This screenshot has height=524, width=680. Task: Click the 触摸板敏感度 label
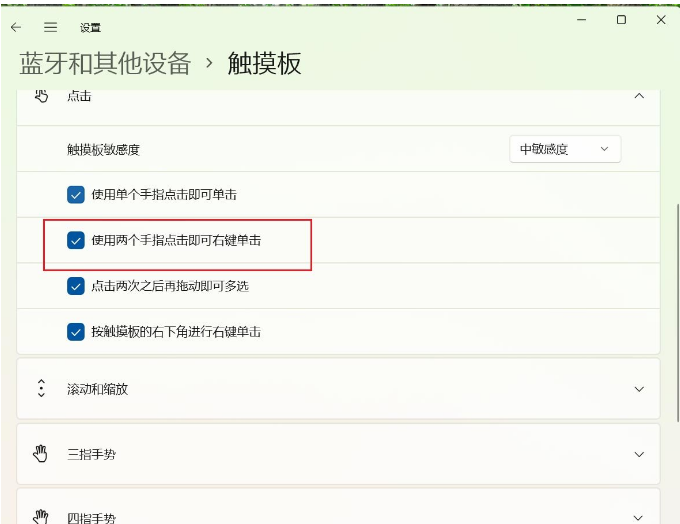[103, 150]
